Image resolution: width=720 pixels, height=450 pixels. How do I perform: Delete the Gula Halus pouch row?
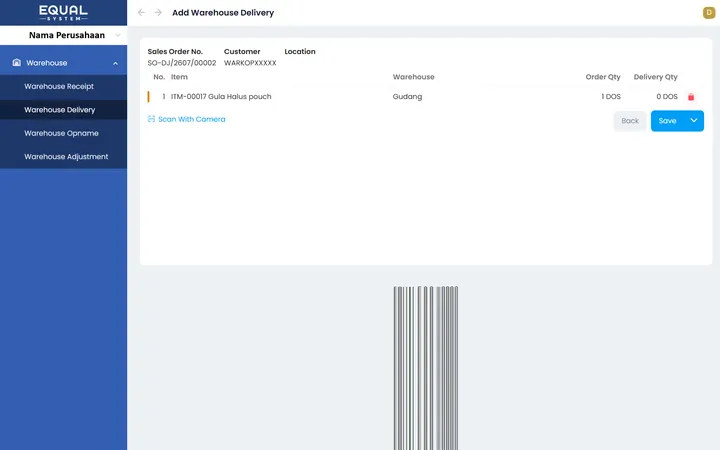pyautogui.click(x=691, y=97)
